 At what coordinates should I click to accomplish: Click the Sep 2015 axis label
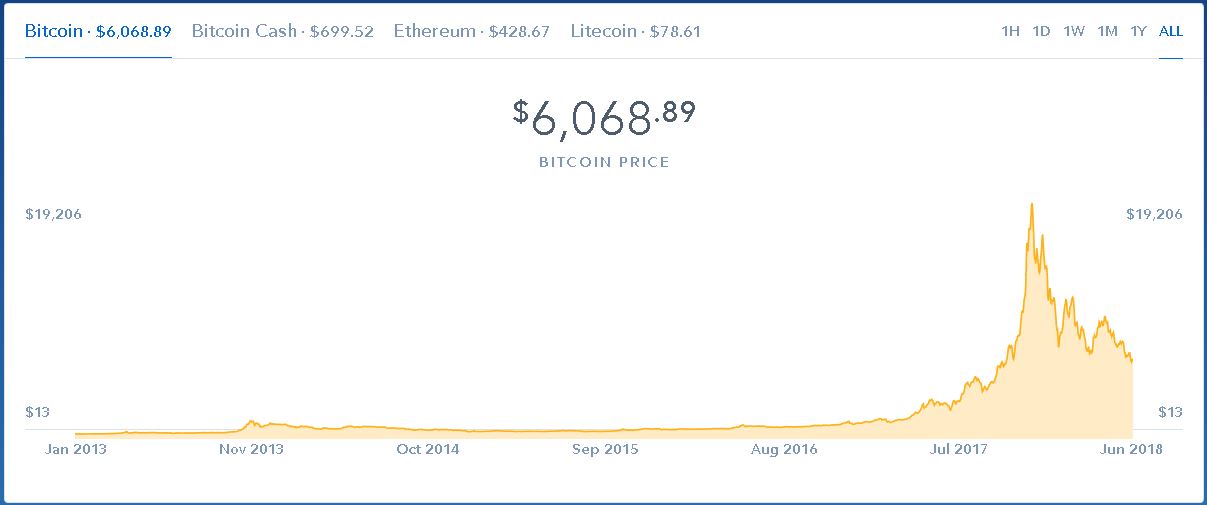click(605, 449)
